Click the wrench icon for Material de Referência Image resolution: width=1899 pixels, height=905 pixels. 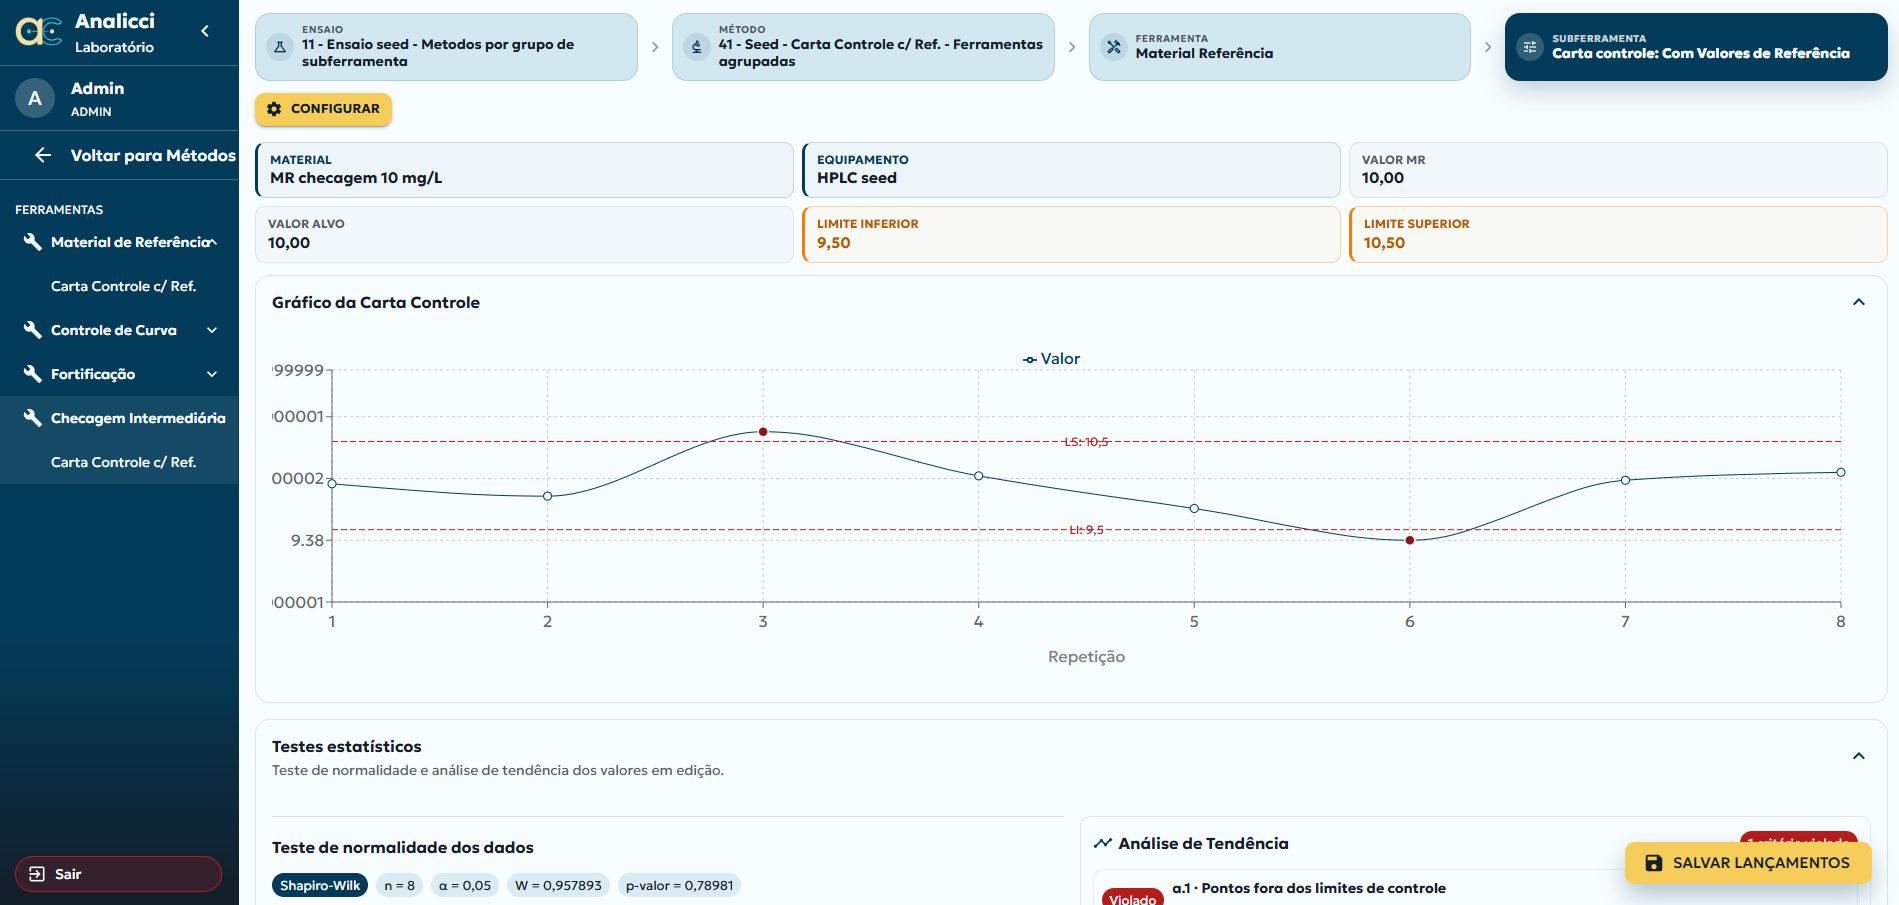tap(33, 242)
